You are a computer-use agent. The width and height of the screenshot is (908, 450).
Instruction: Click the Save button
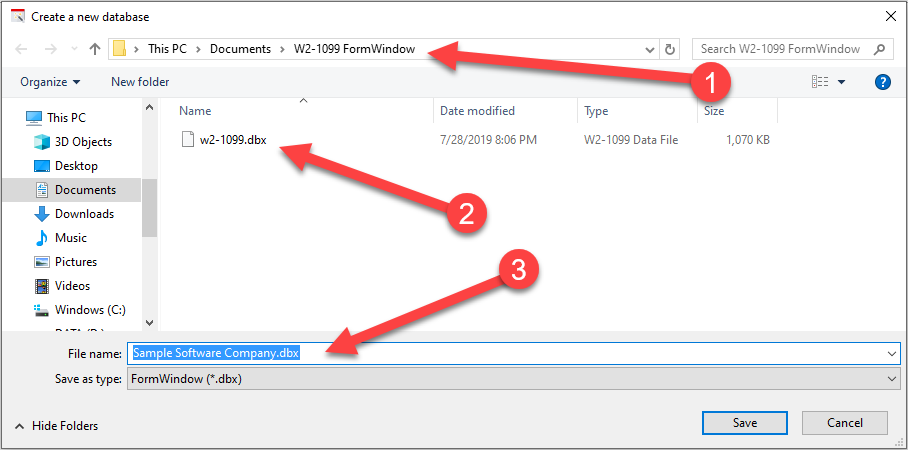(x=744, y=423)
